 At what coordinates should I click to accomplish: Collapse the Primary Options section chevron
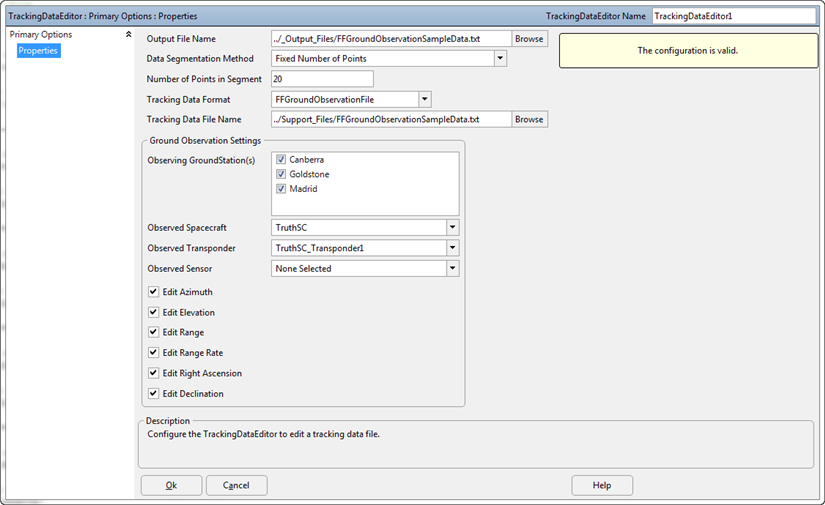128,34
